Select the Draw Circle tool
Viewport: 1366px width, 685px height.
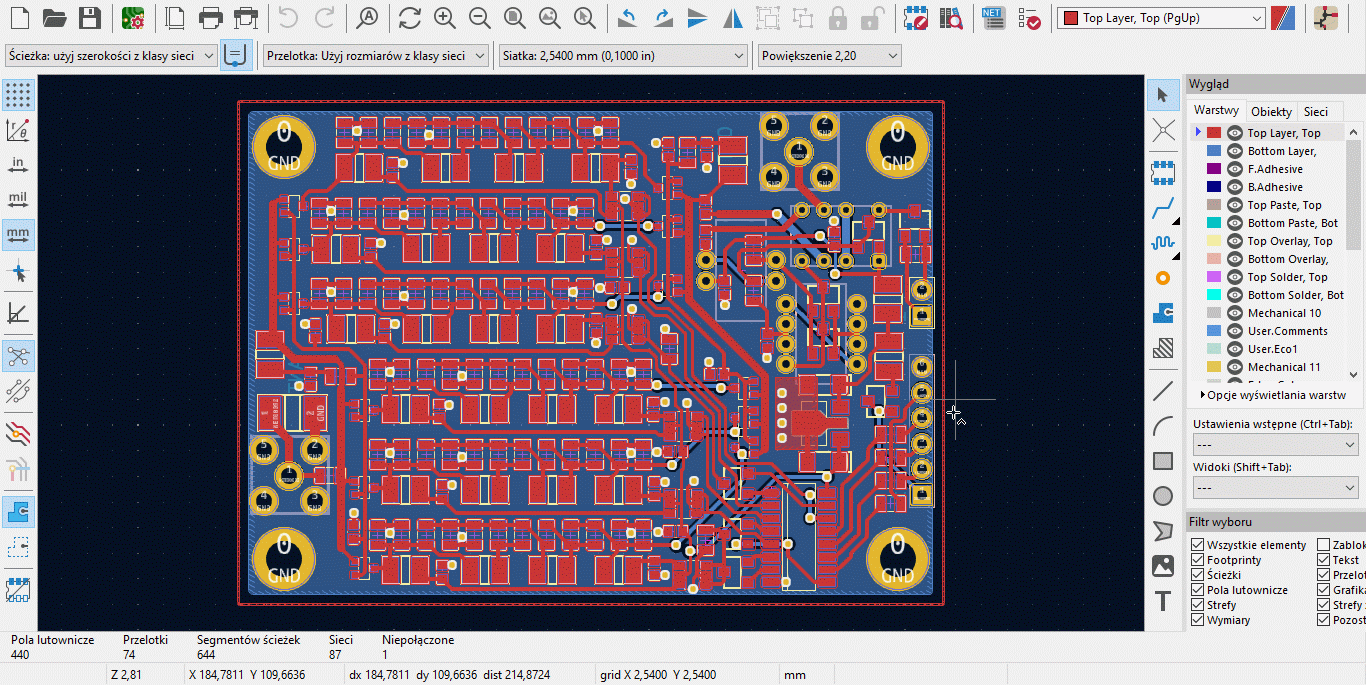1162,496
